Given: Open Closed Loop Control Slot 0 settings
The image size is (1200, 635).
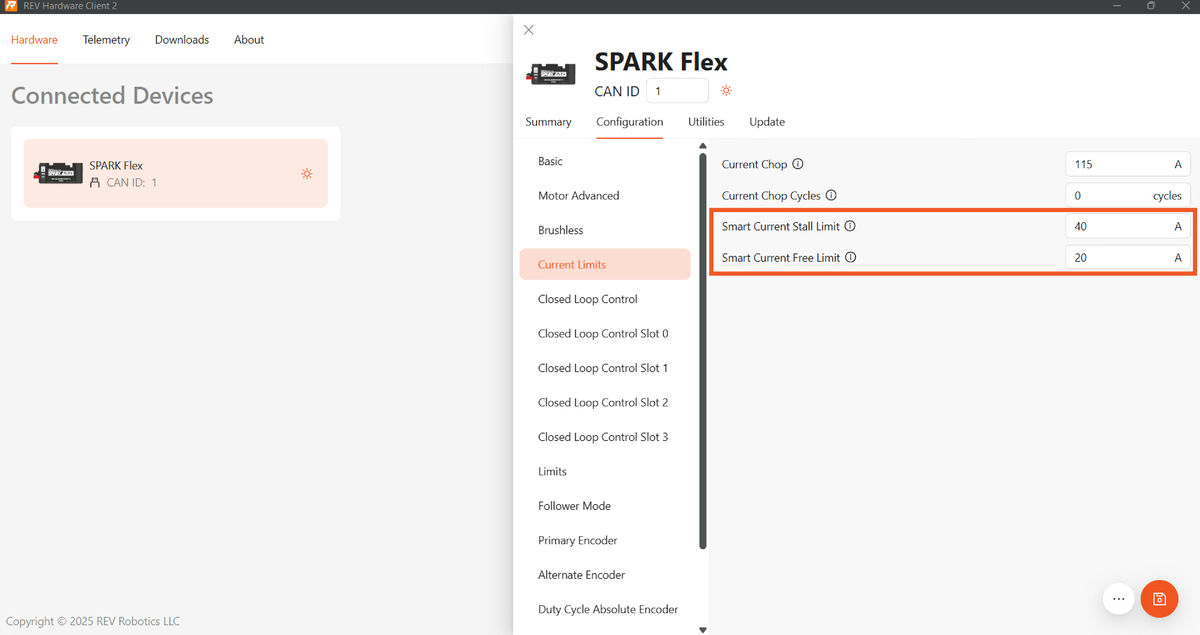Looking at the screenshot, I should tap(603, 334).
